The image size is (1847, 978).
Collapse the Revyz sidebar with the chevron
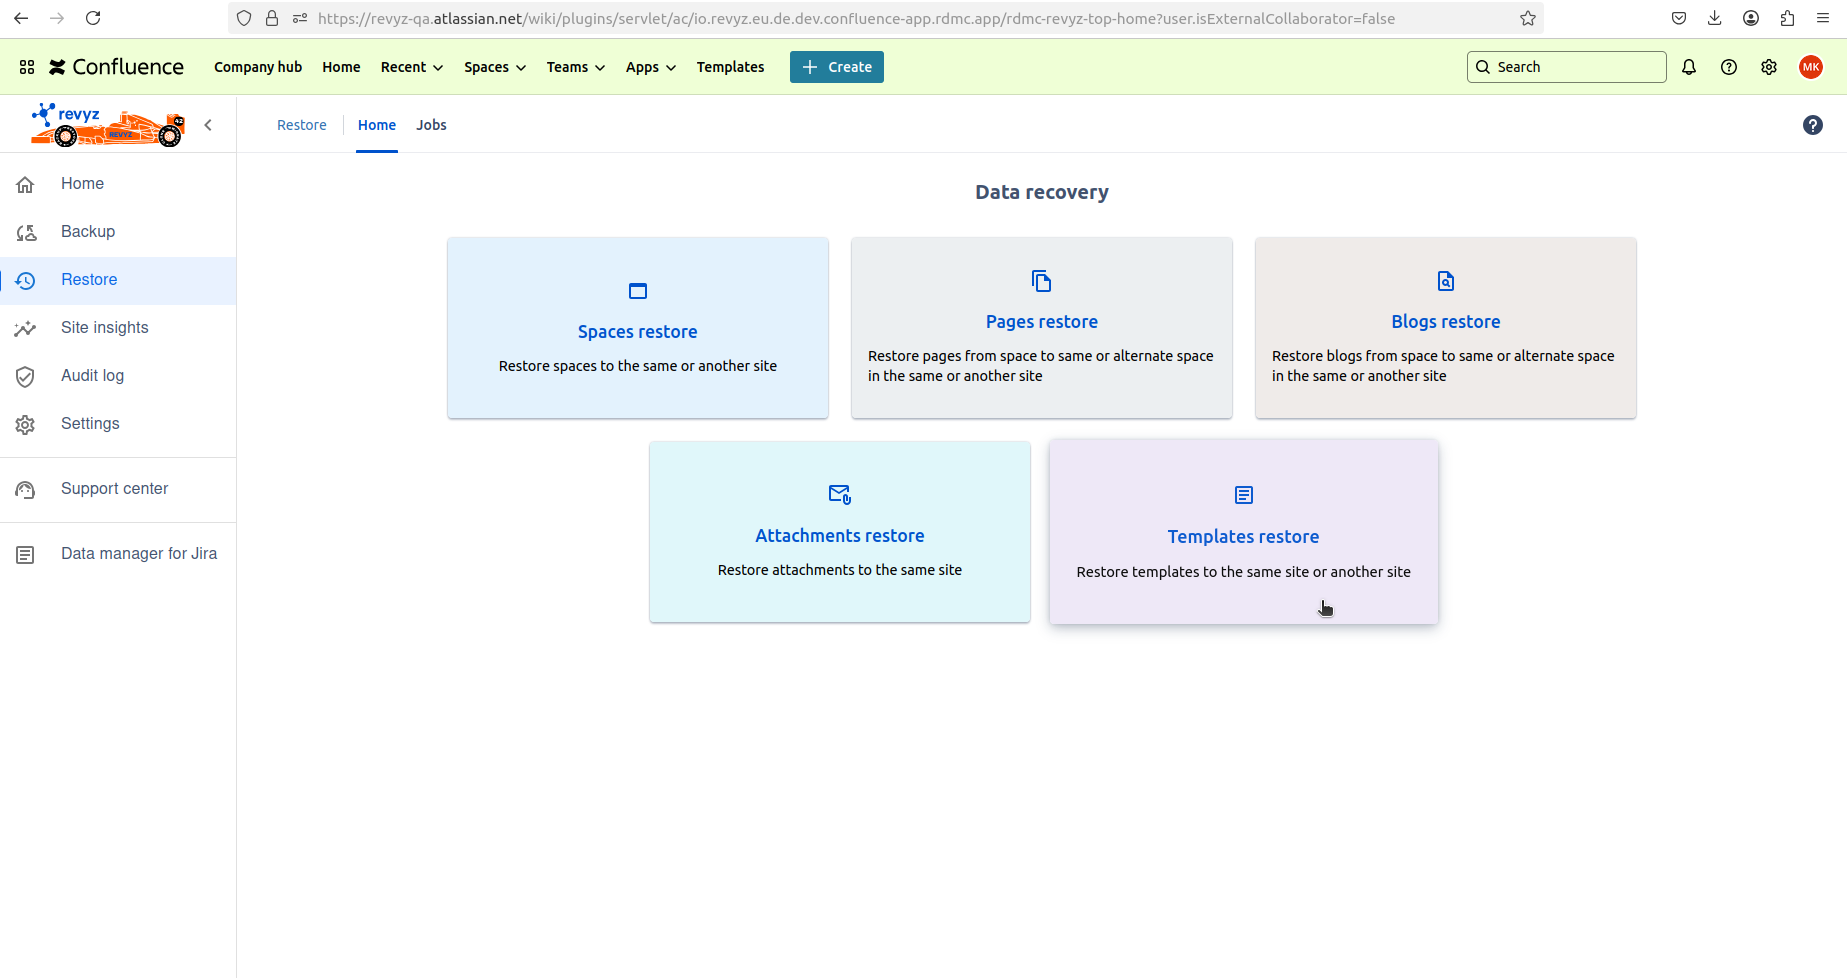(208, 125)
